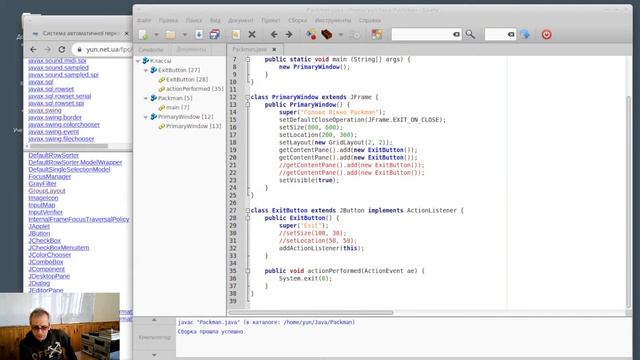Image resolution: width=640 pixels, height=360 pixels.
Task: Open the New file templates dropdown arrow
Action: (156, 35)
